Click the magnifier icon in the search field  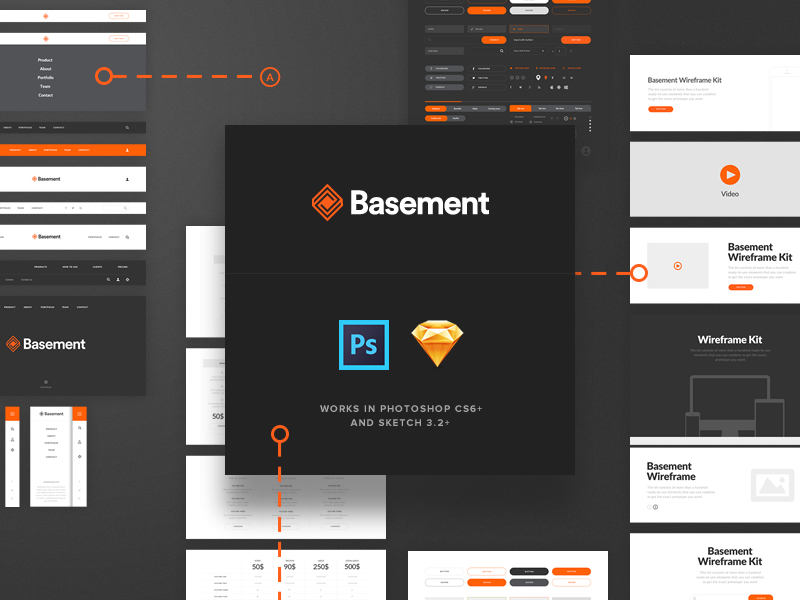429,40
